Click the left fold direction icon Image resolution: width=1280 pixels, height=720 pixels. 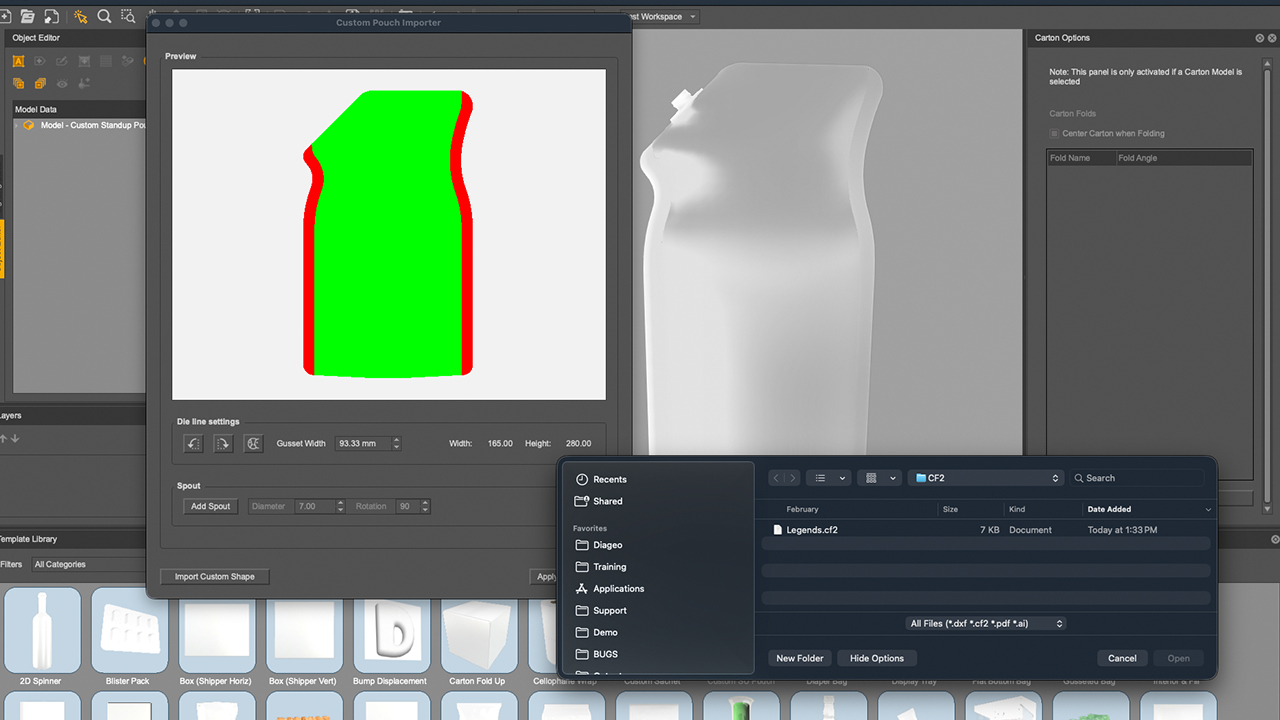(x=192, y=443)
